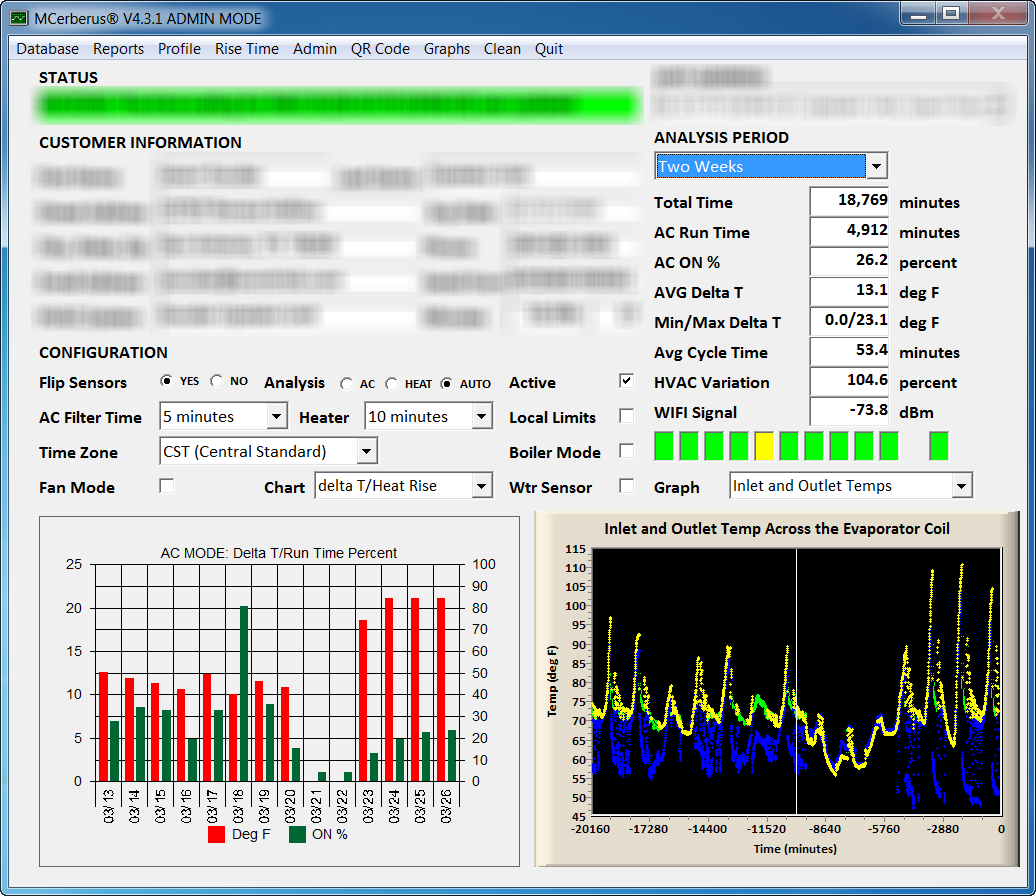Expand the AC Filter Time dropdown
The image size is (1036, 896).
[276, 417]
